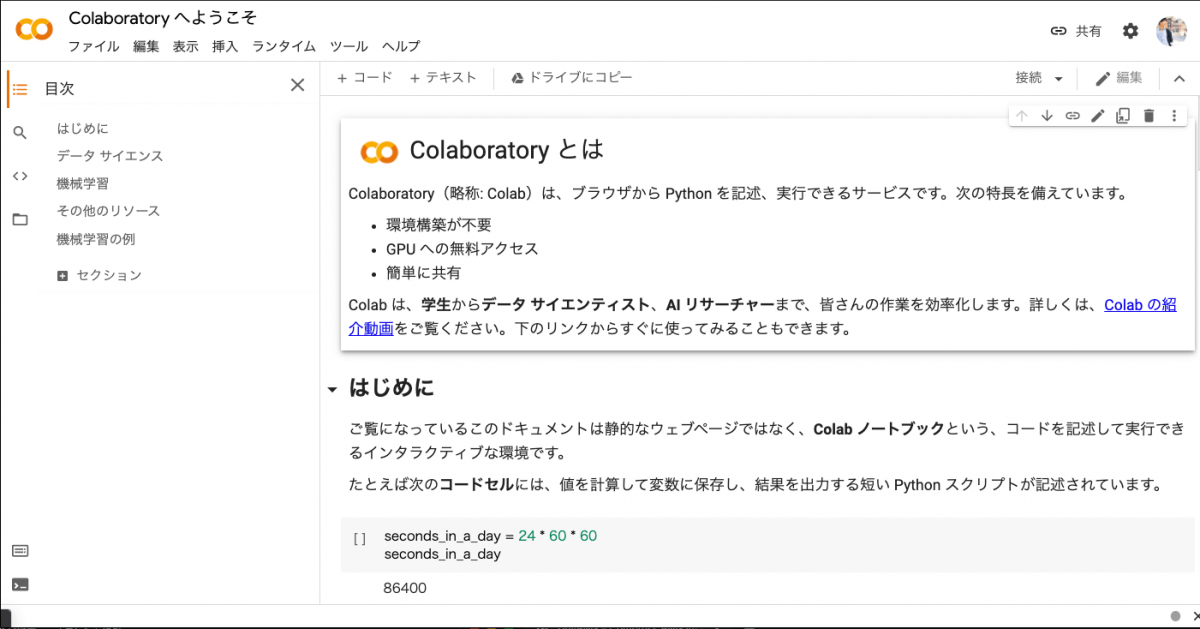Delete the cell with the trash icon
Viewport: 1200px width, 629px height.
pyautogui.click(x=1147, y=115)
